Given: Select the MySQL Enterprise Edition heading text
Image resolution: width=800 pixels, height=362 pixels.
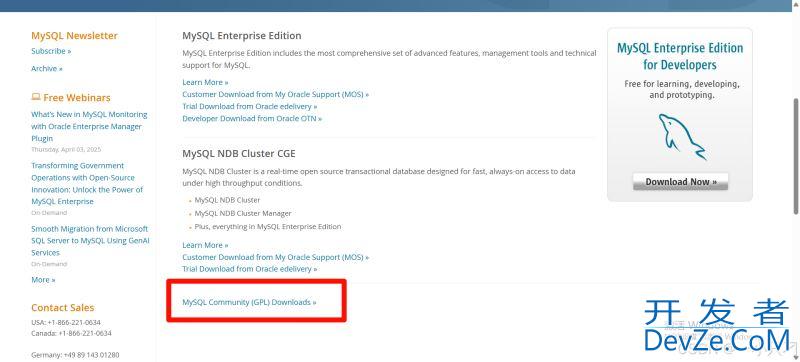Looking at the screenshot, I should tap(242, 36).
